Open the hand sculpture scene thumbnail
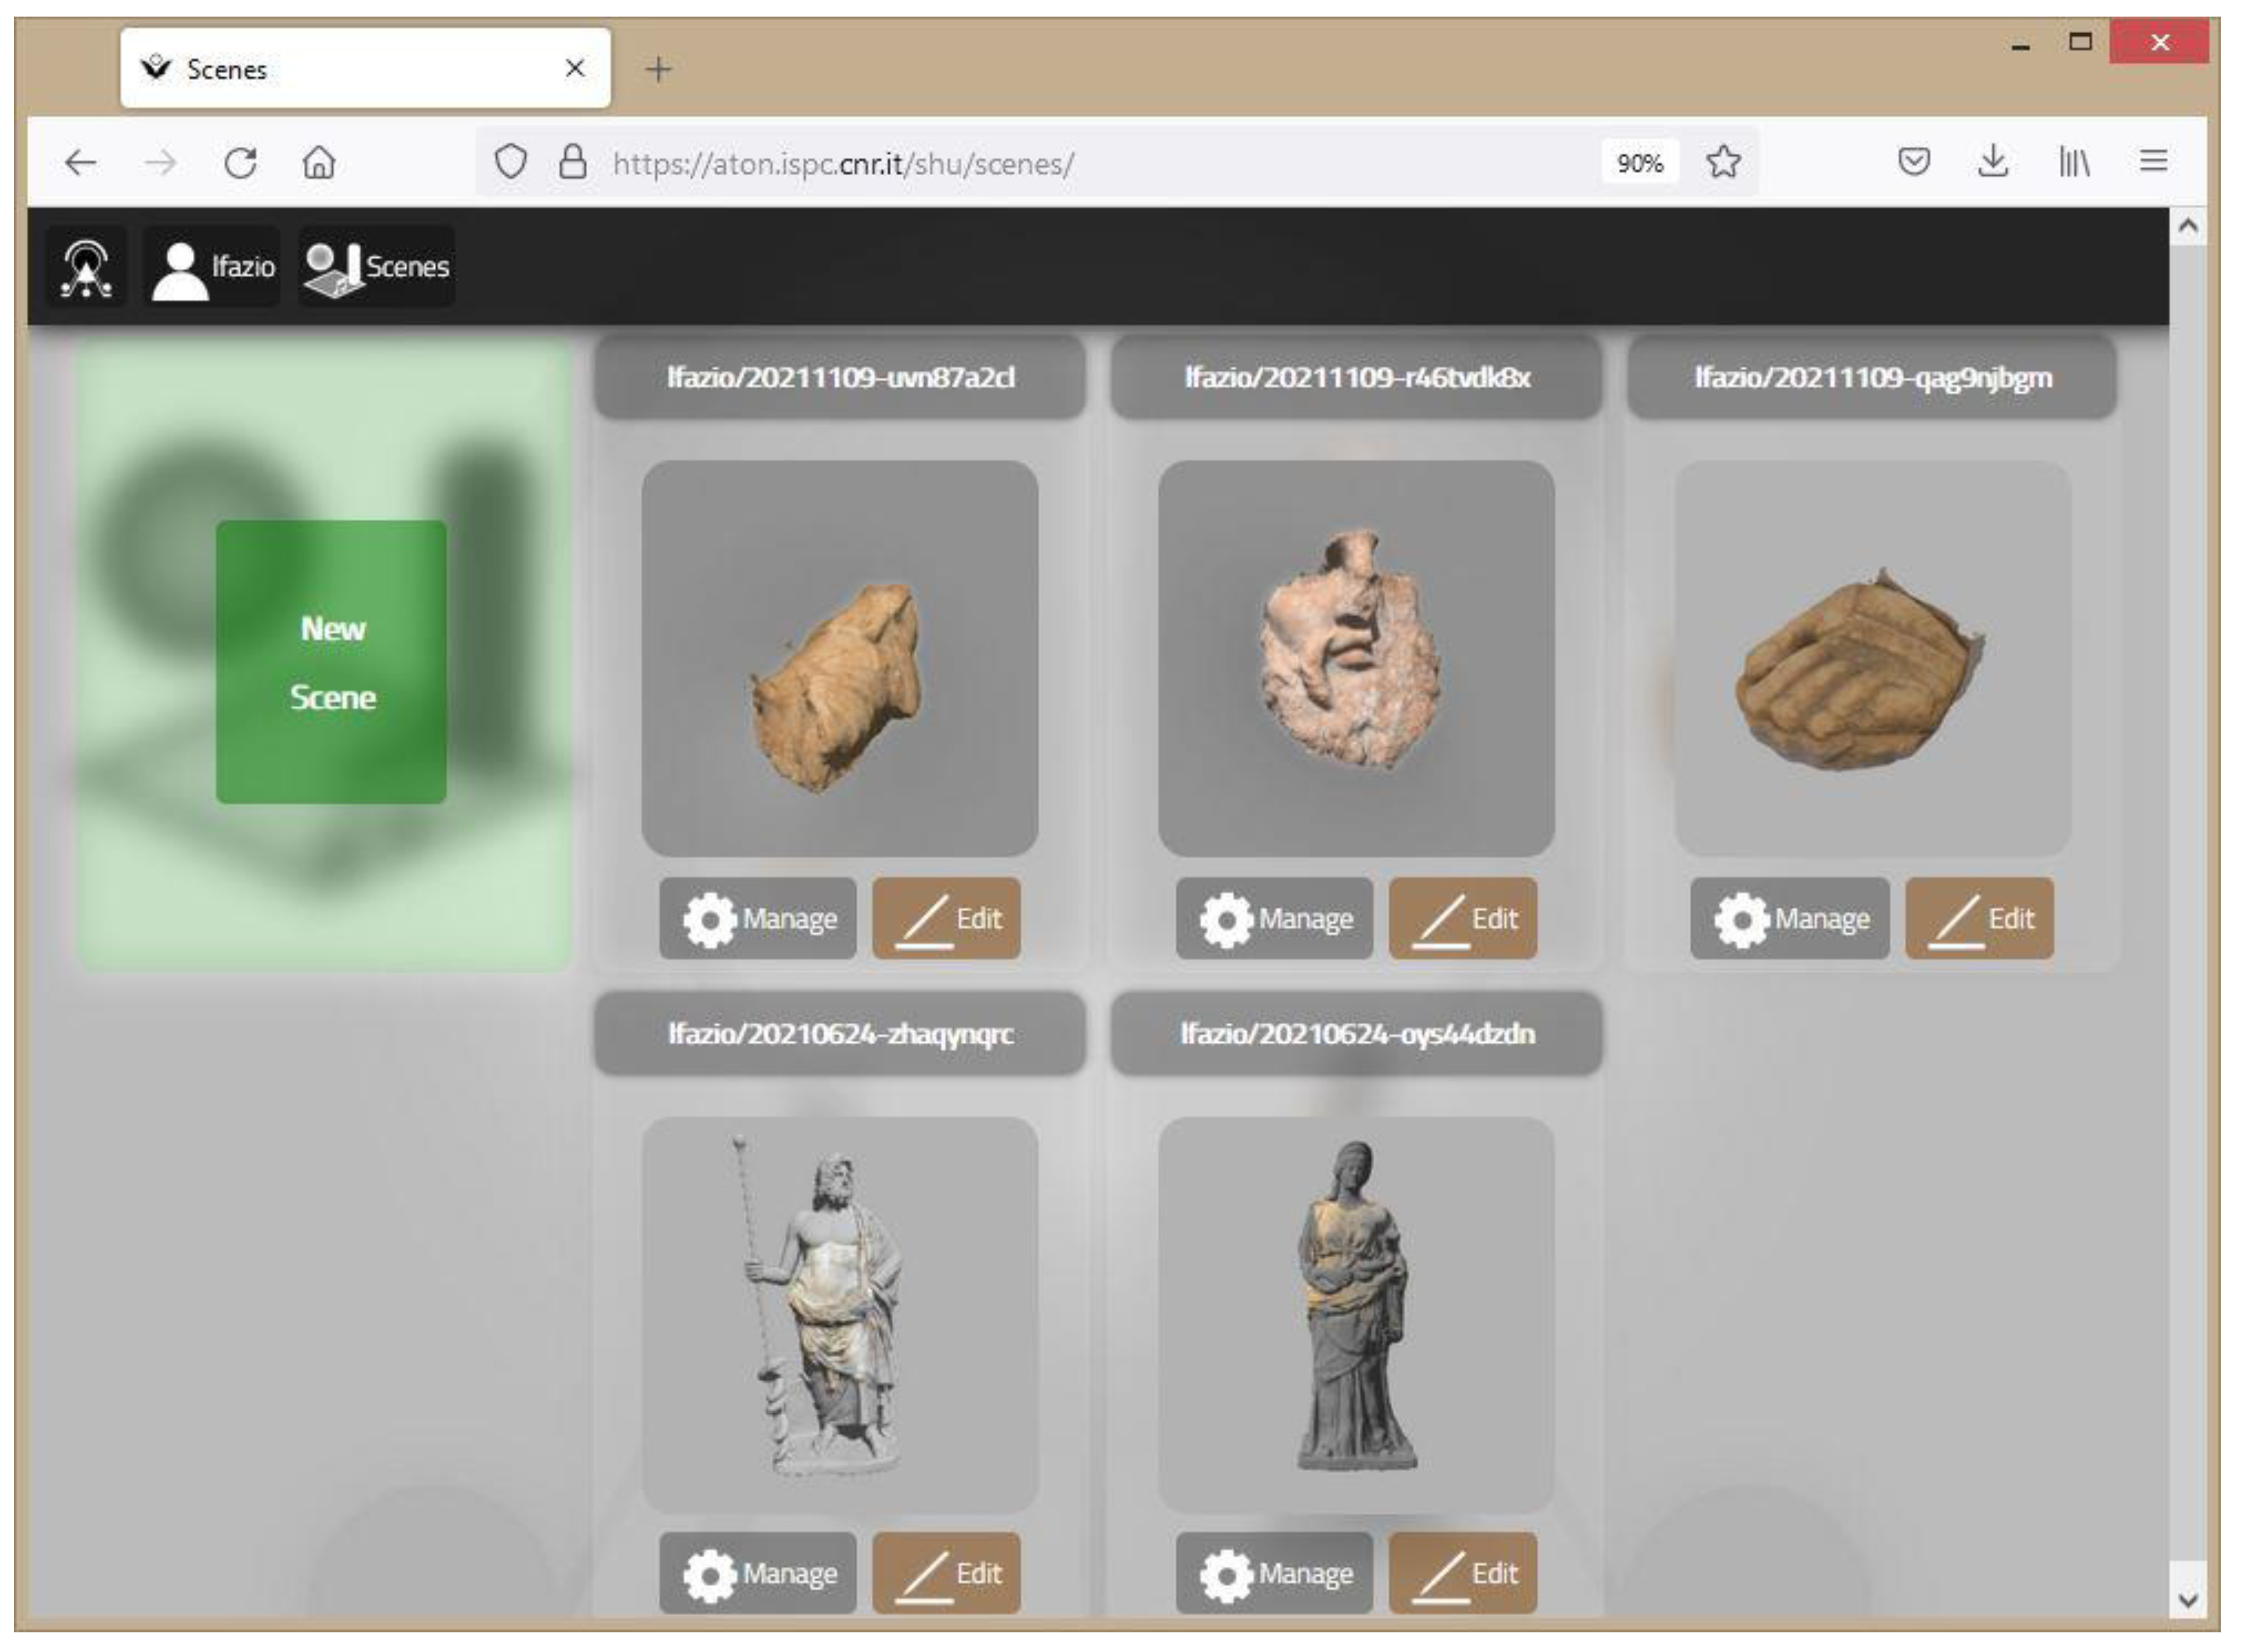The height and width of the screenshot is (1652, 2241). click(x=1872, y=658)
